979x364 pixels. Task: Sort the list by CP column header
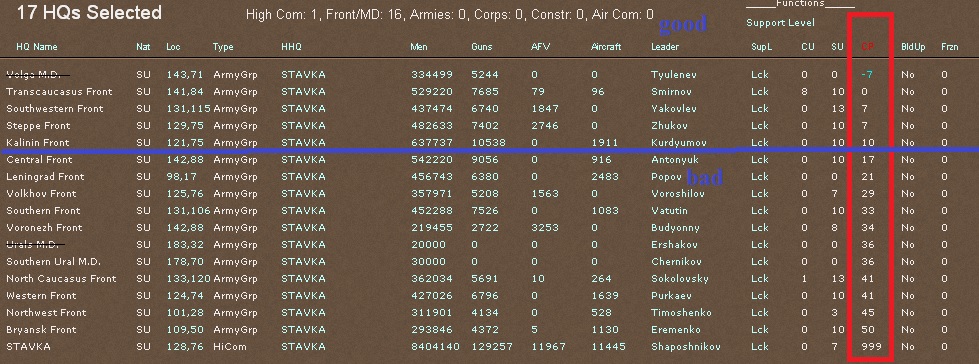[x=868, y=47]
